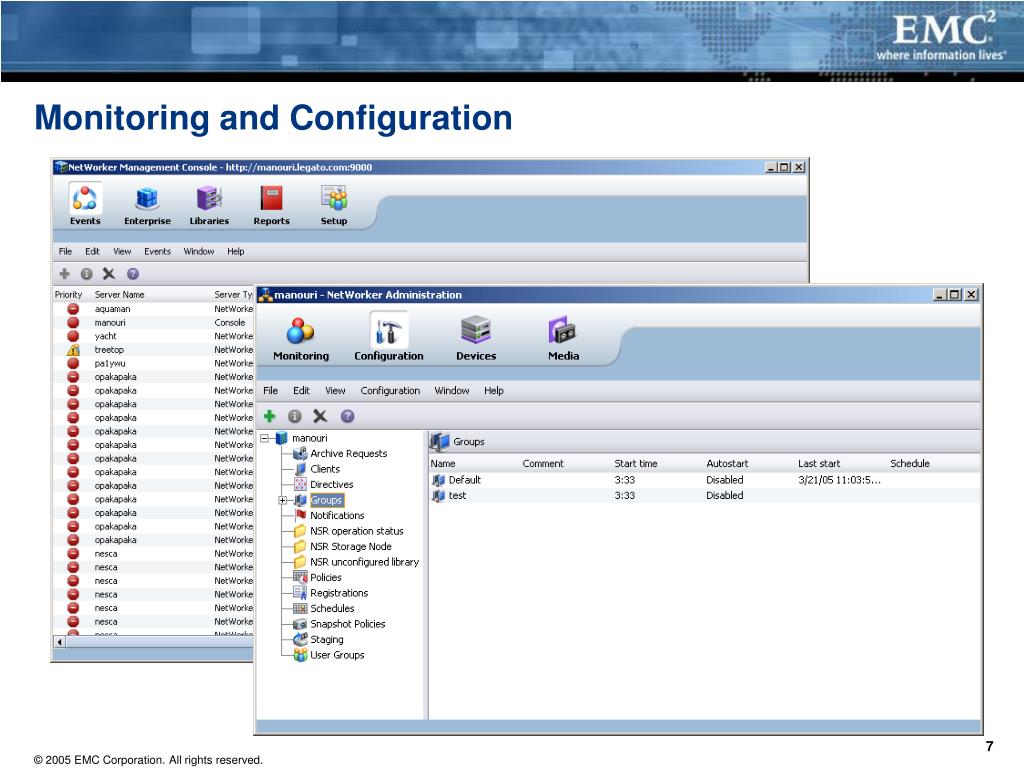Open Events menu in Management Console
The width and height of the screenshot is (1024, 768).
click(x=157, y=251)
